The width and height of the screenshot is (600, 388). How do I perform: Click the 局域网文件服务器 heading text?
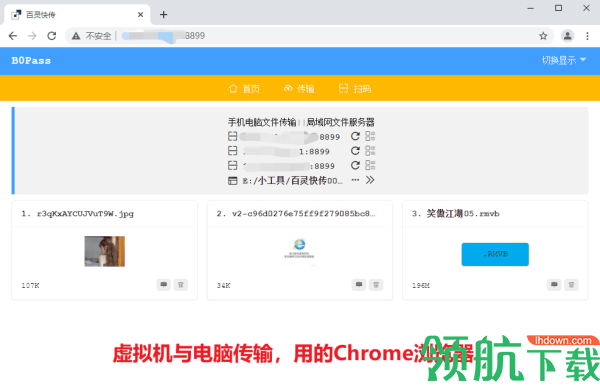tap(340, 122)
